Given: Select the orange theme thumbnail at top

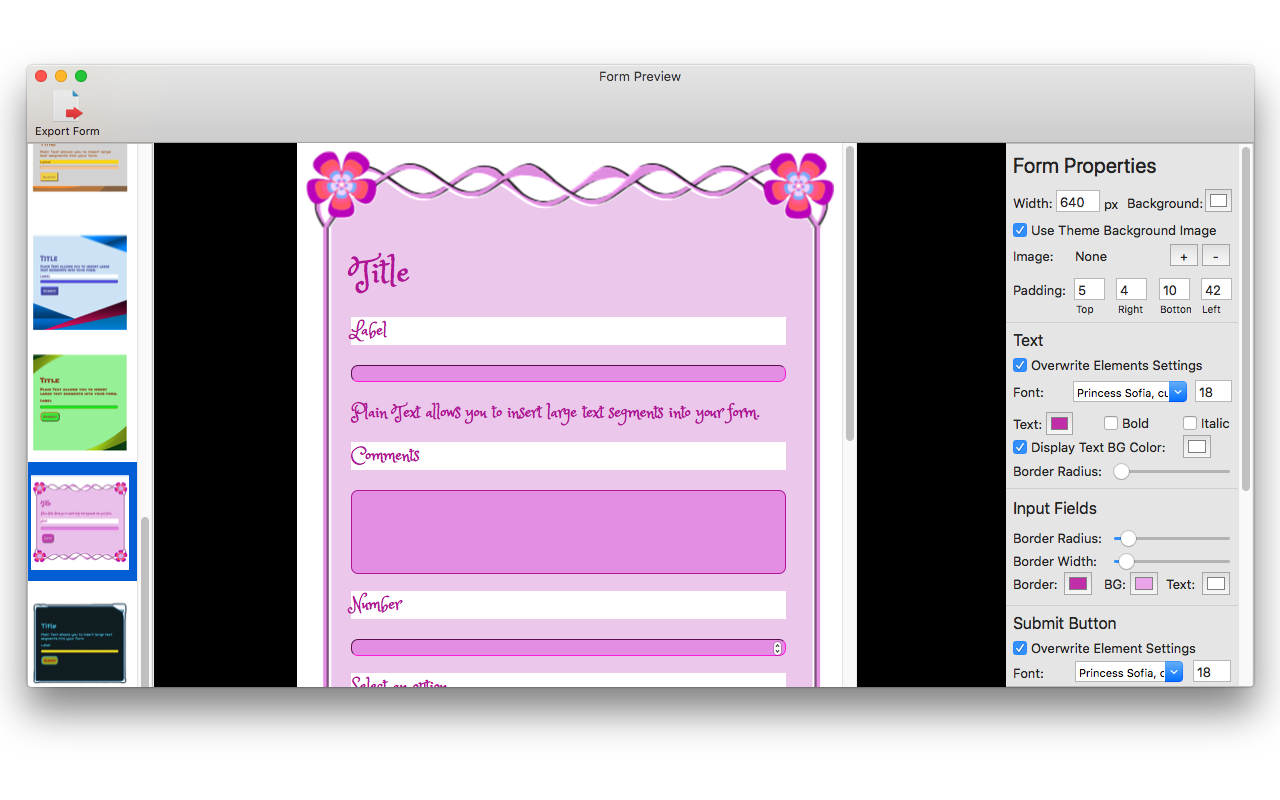Looking at the screenshot, I should (x=80, y=167).
